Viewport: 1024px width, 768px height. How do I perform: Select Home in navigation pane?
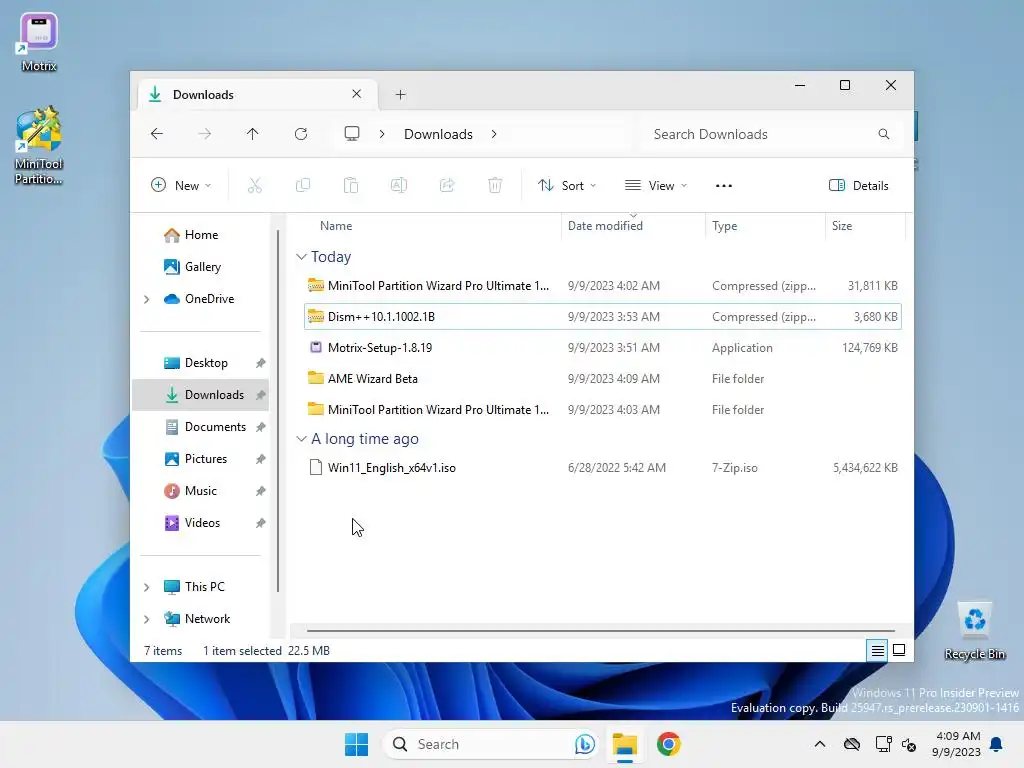201,234
